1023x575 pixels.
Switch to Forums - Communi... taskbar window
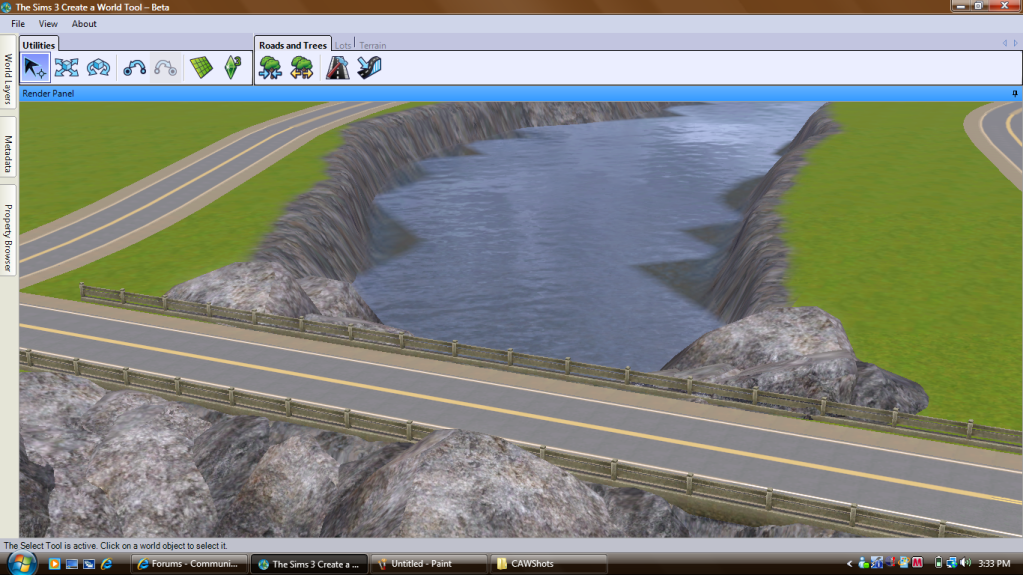(x=189, y=564)
